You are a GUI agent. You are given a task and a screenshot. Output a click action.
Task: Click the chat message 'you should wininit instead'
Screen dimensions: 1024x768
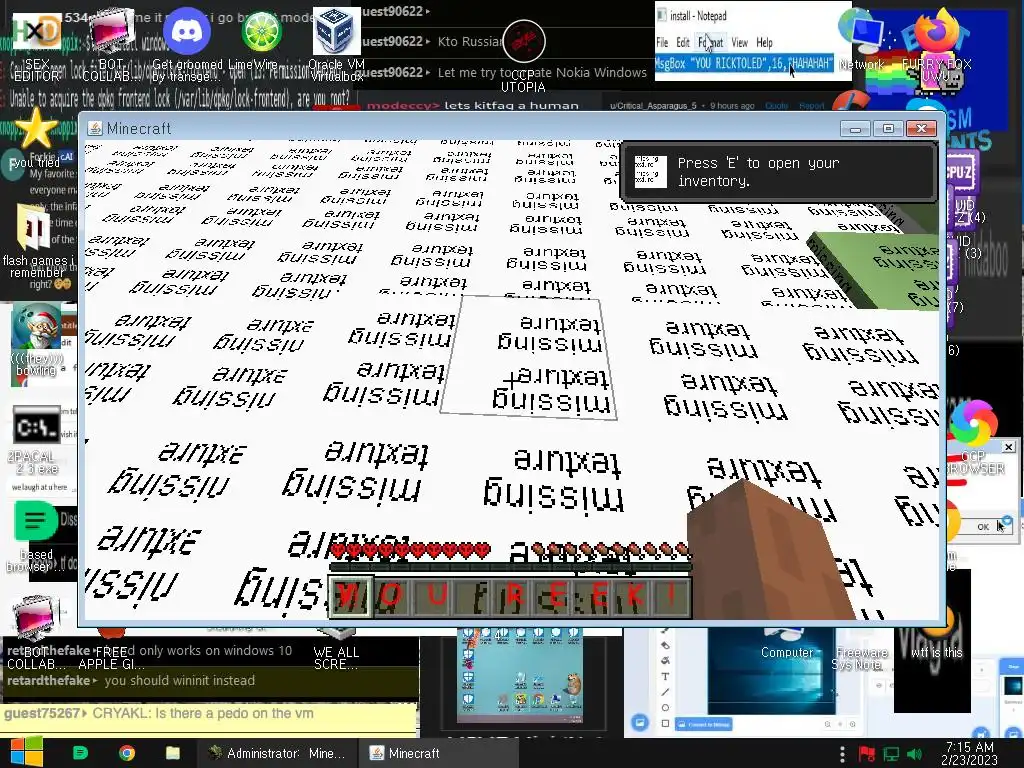180,680
